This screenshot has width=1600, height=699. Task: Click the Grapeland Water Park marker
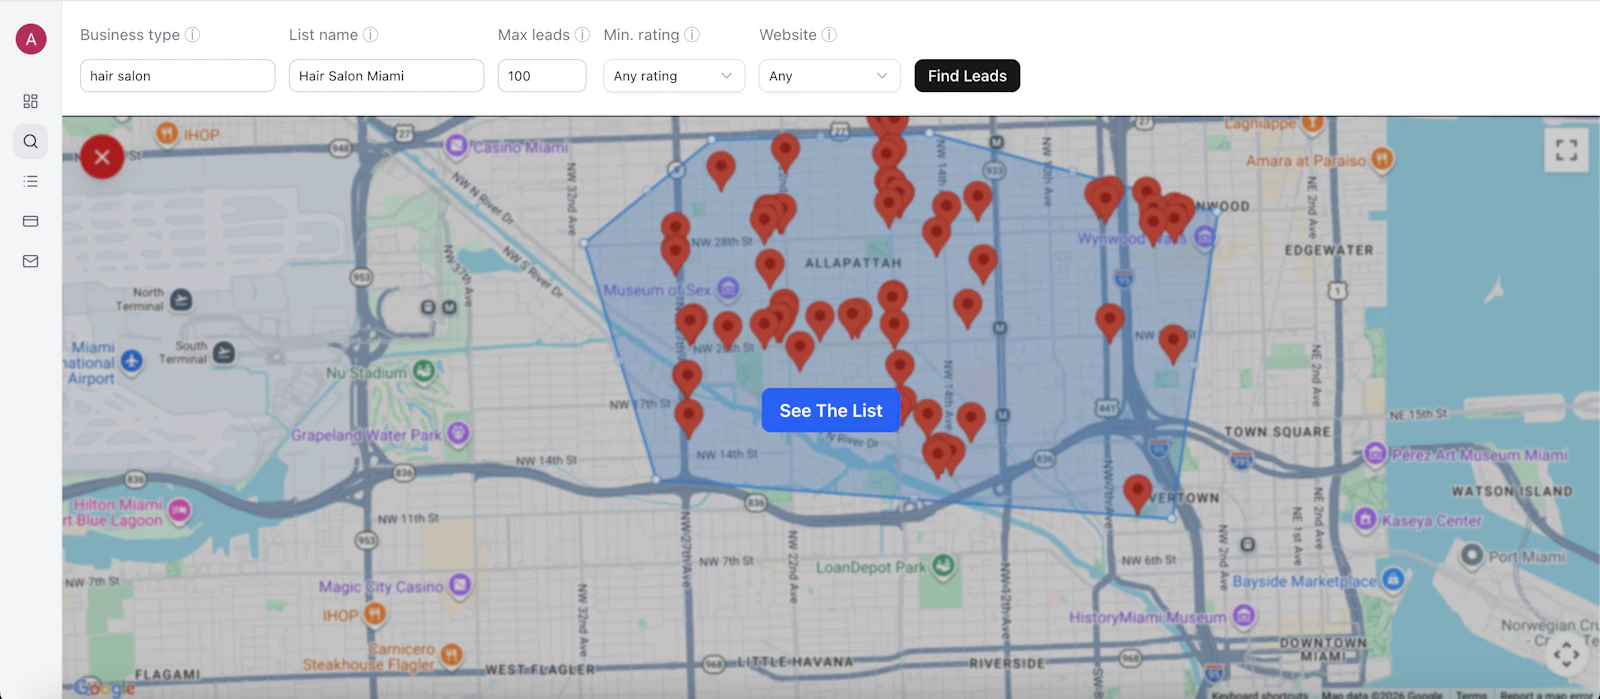point(458,433)
